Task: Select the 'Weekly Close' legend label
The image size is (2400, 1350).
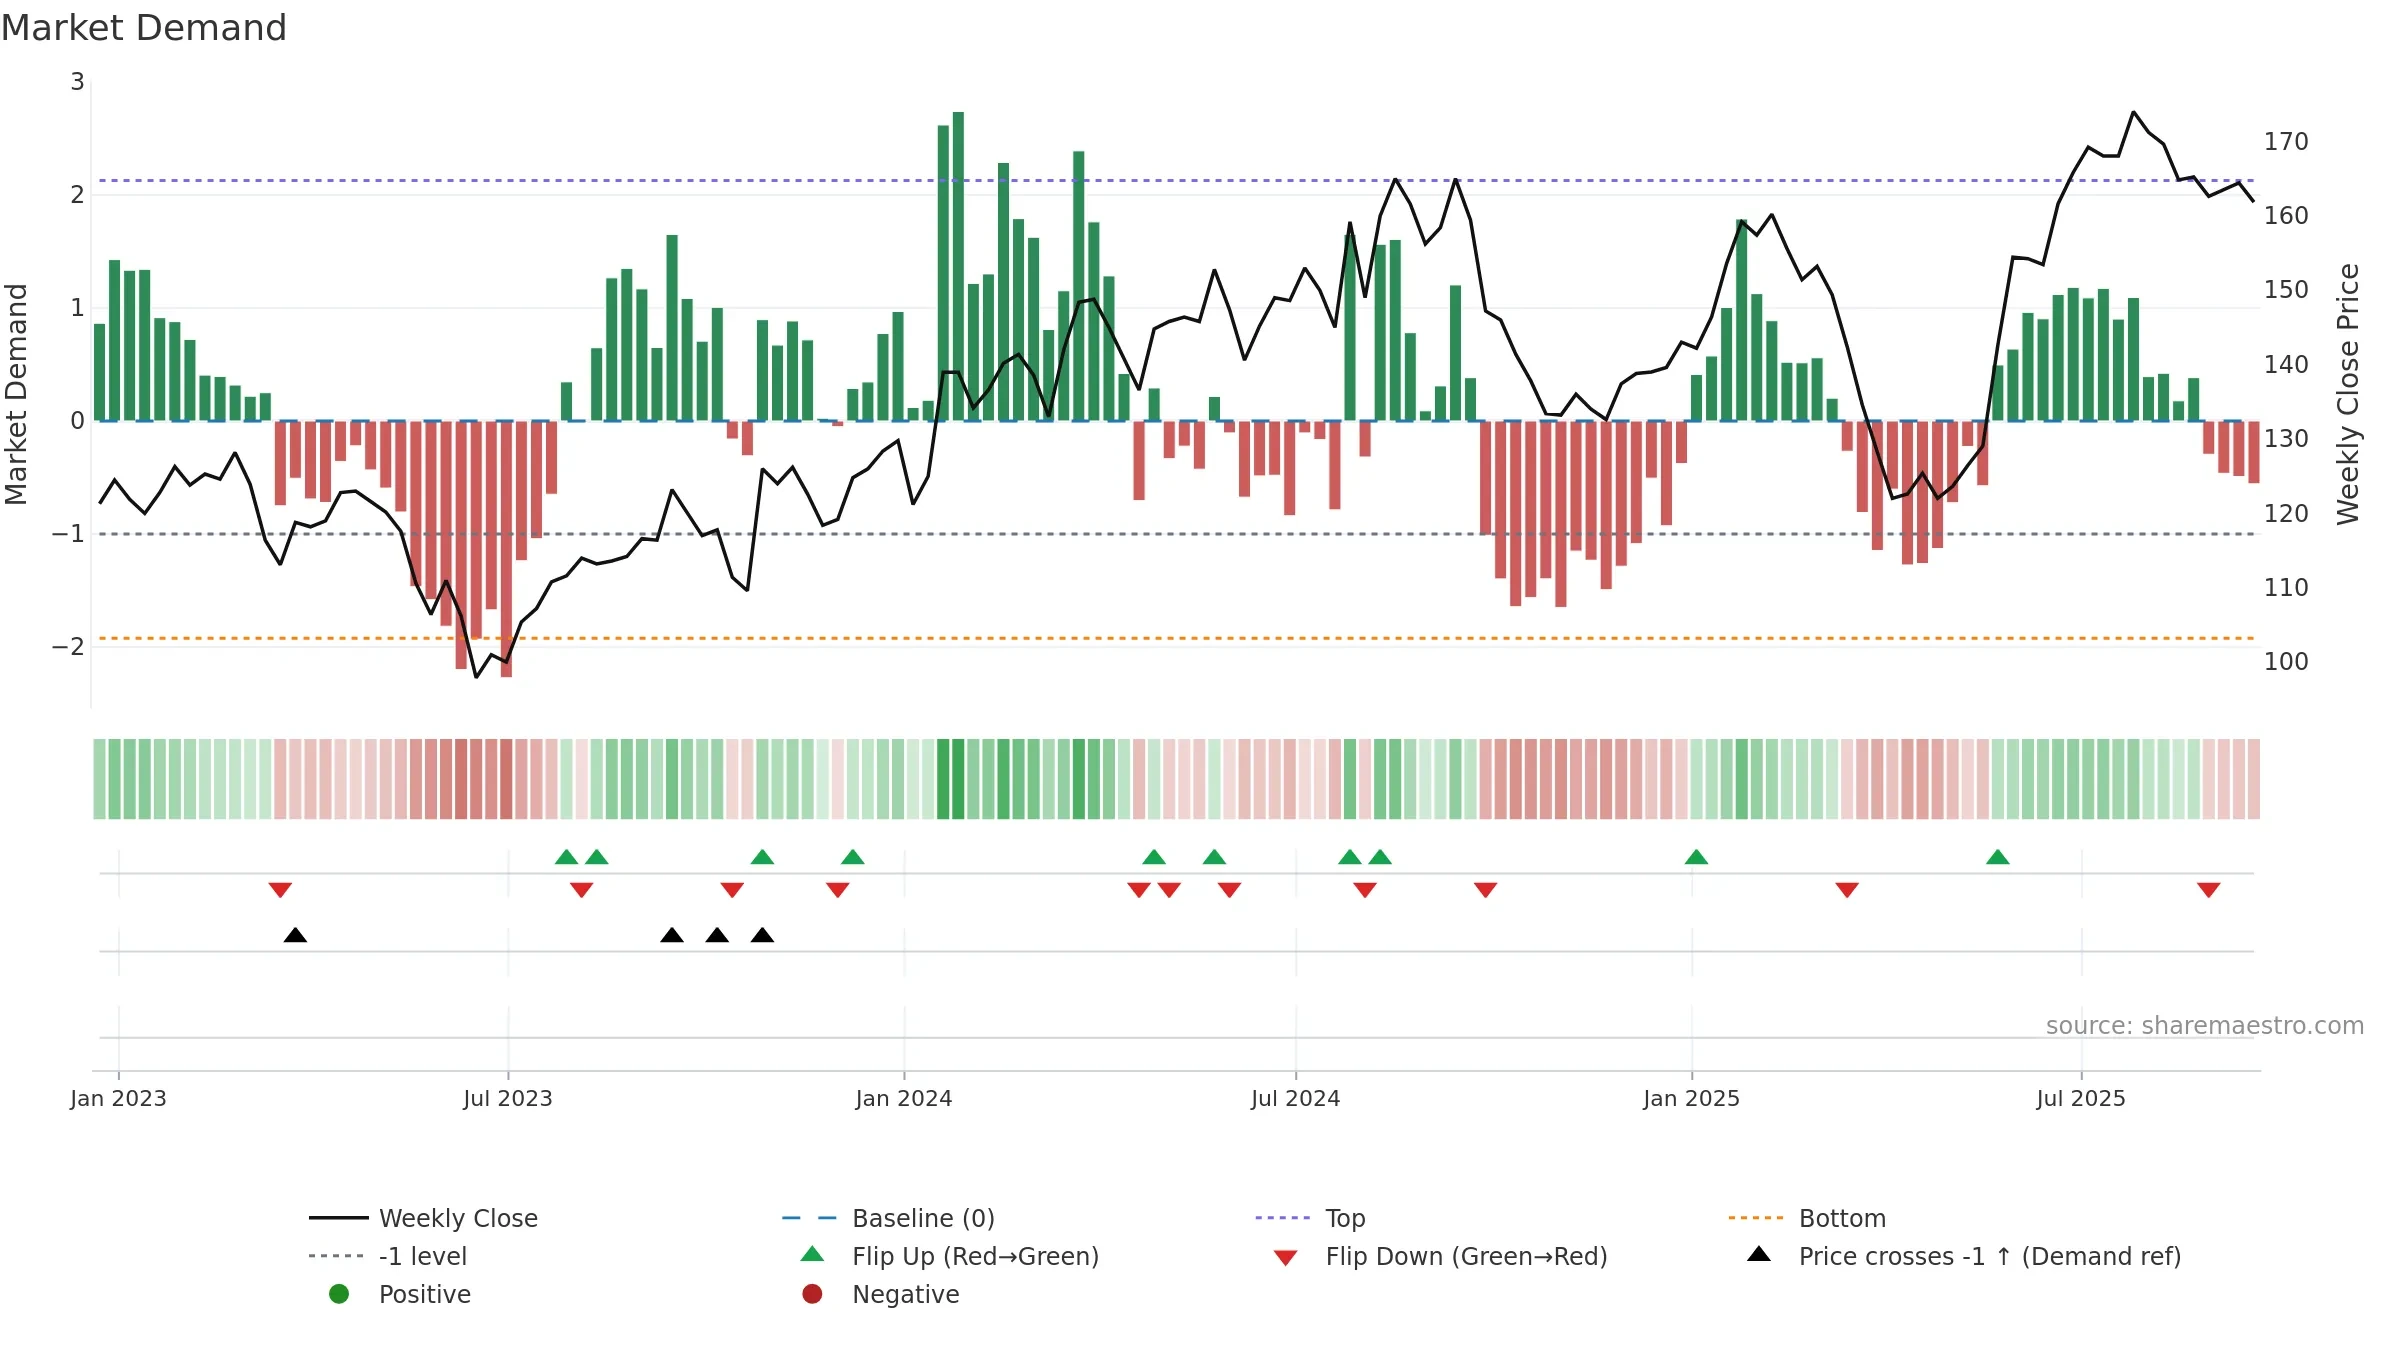Action: point(458,1218)
